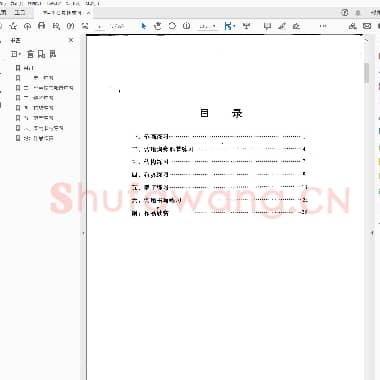Image resolution: width=380 pixels, height=380 pixels.
Task: Choose the blue arrow selection tool
Action: tap(144, 26)
